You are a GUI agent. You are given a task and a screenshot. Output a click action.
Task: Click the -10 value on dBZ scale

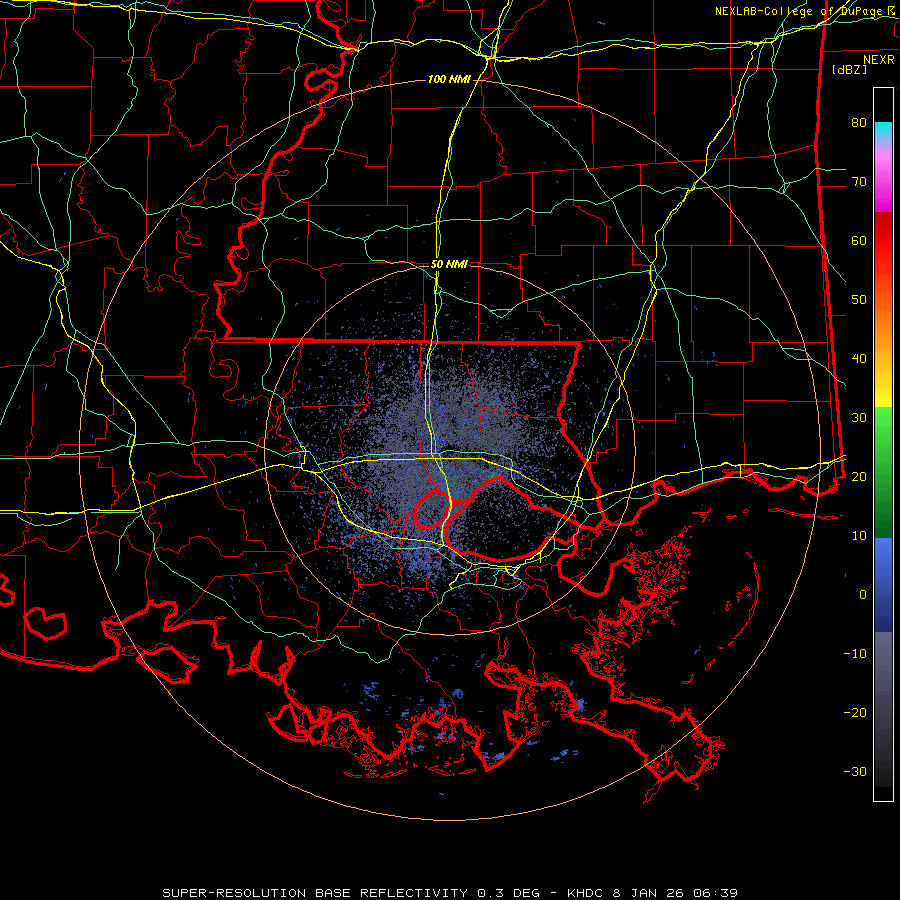pyautogui.click(x=855, y=653)
